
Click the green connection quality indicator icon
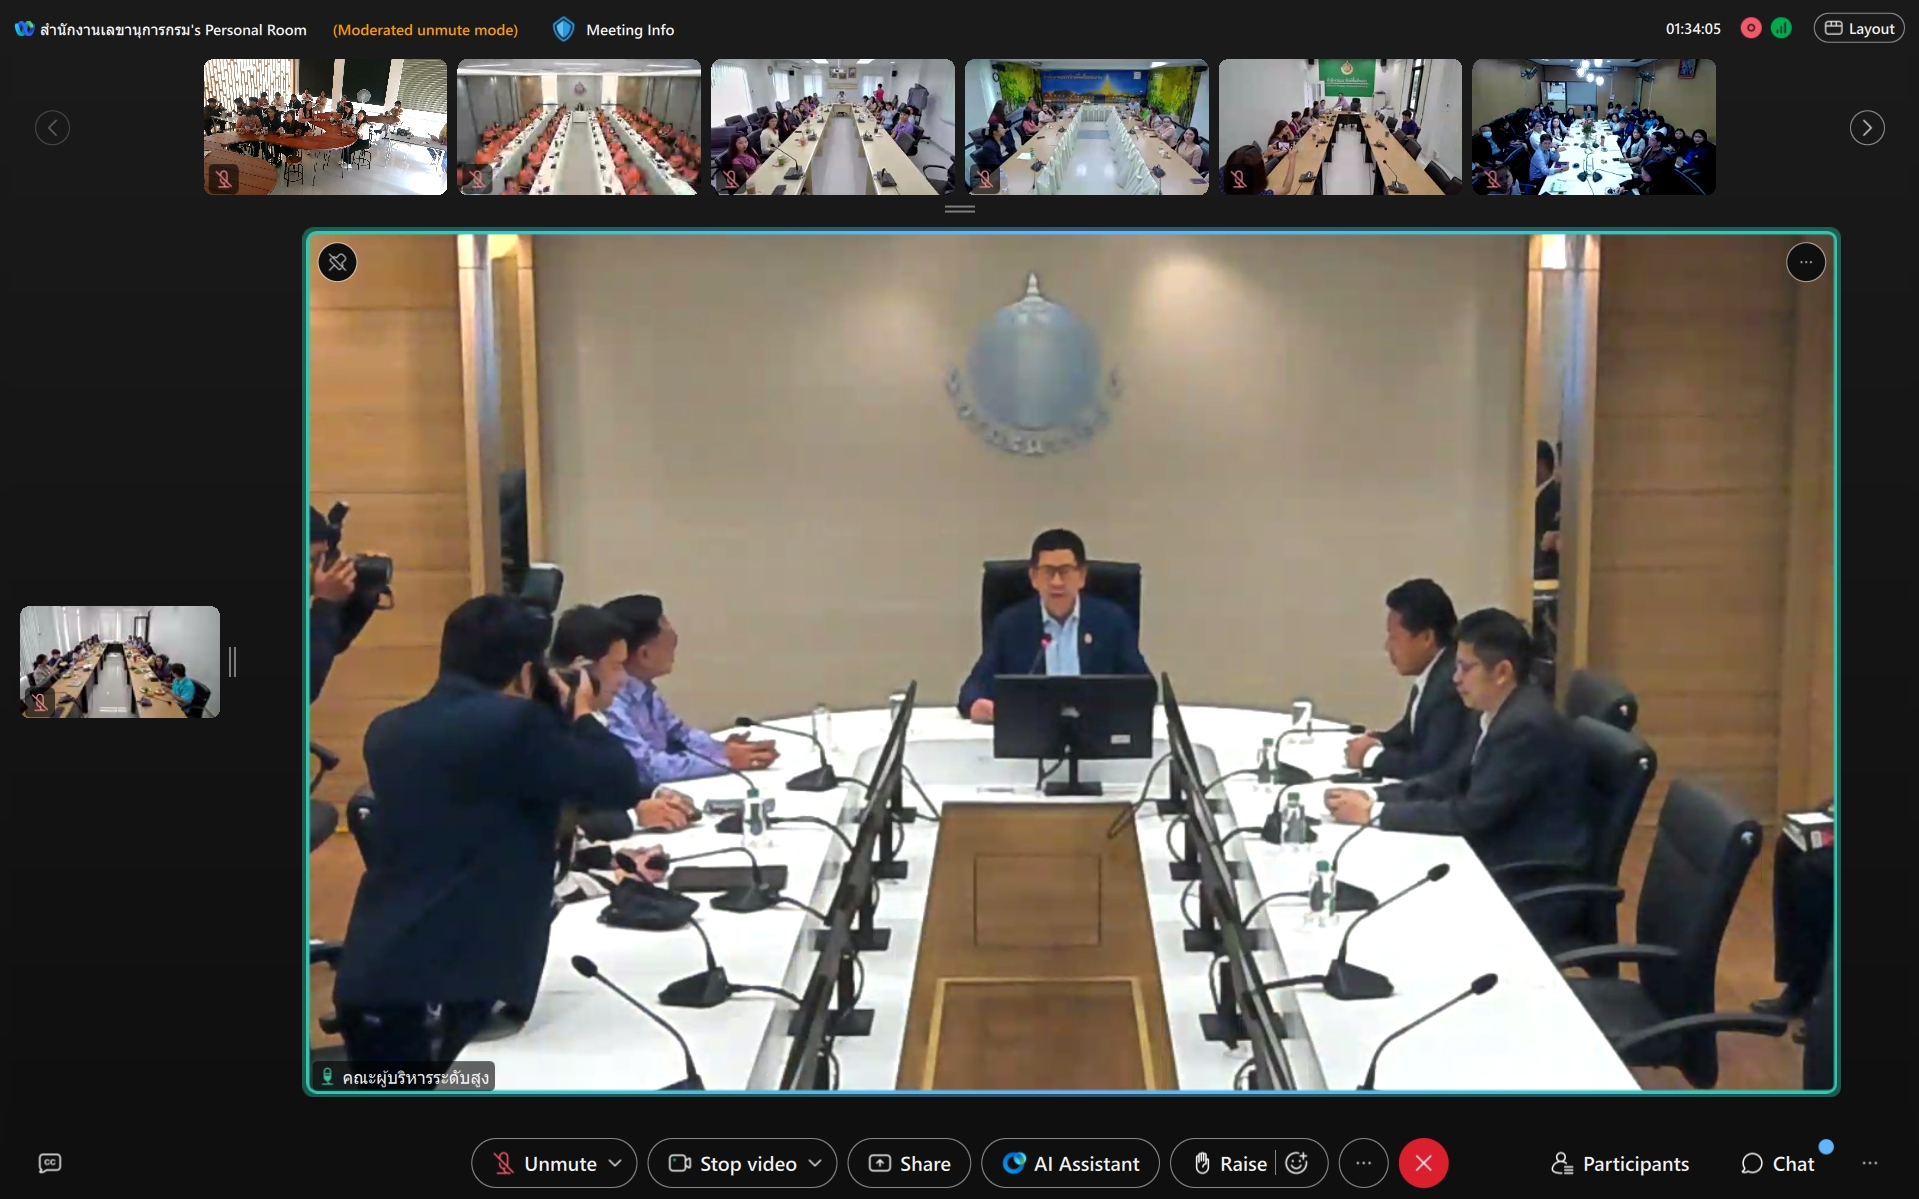click(1781, 29)
